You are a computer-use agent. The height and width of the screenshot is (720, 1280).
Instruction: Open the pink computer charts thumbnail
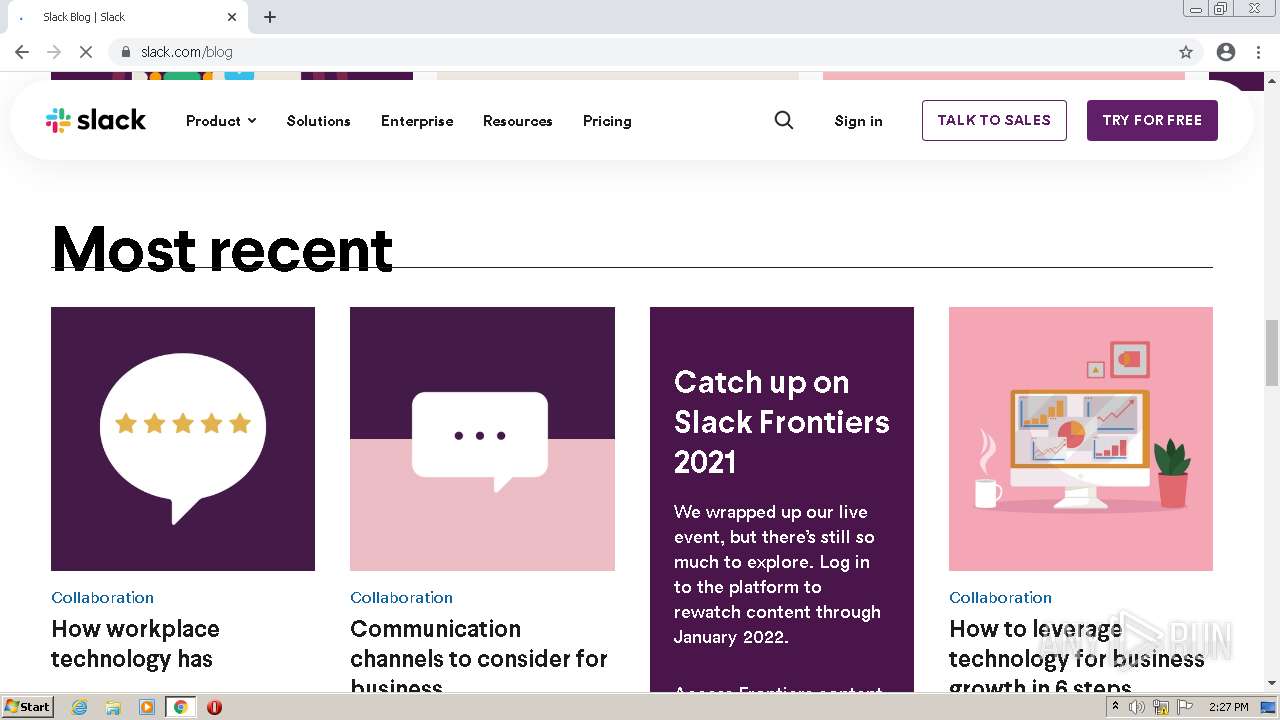(x=1081, y=439)
